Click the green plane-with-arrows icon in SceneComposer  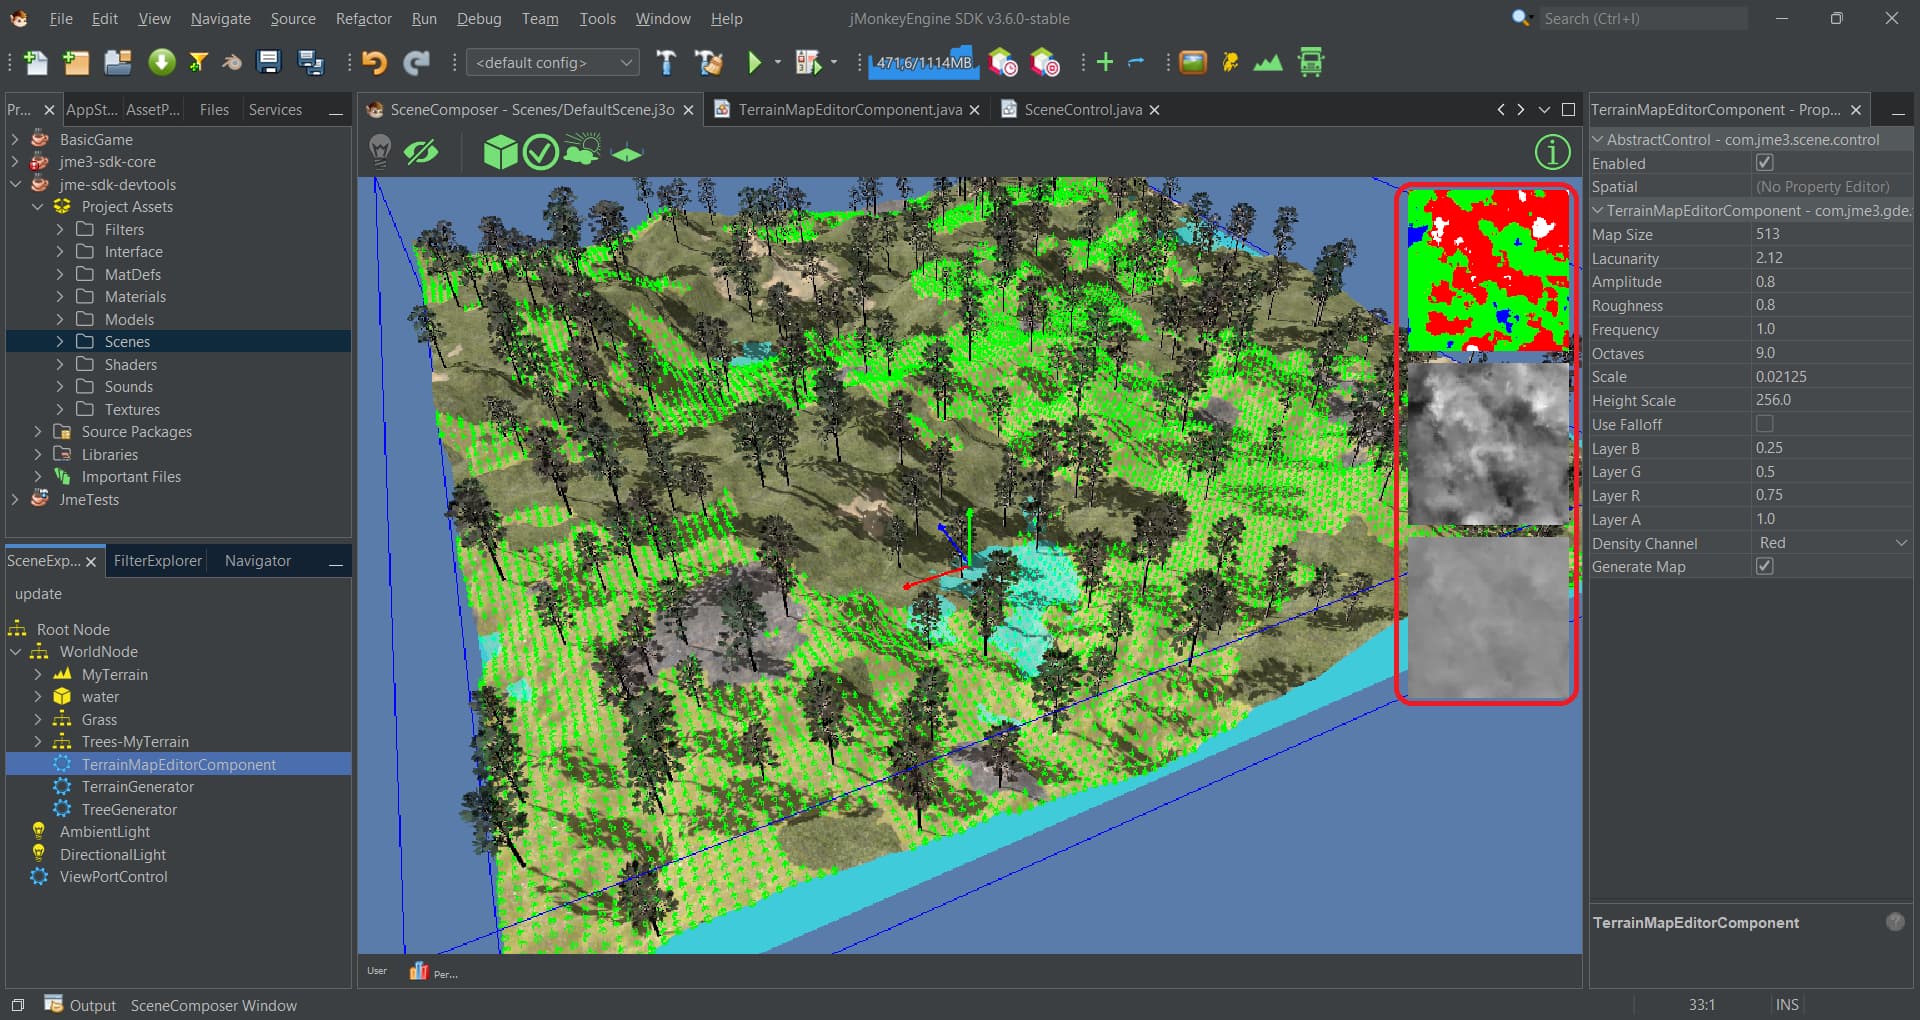click(626, 153)
